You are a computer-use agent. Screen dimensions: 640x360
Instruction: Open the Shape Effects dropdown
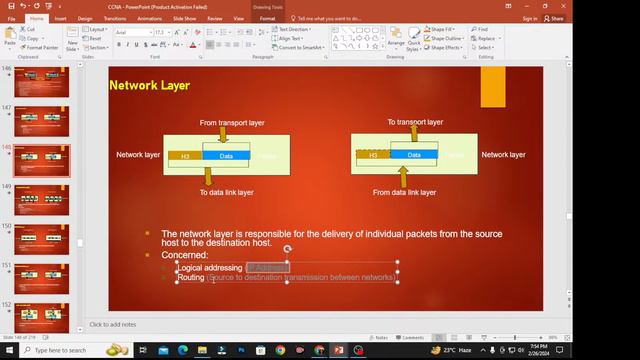pyautogui.click(x=443, y=47)
